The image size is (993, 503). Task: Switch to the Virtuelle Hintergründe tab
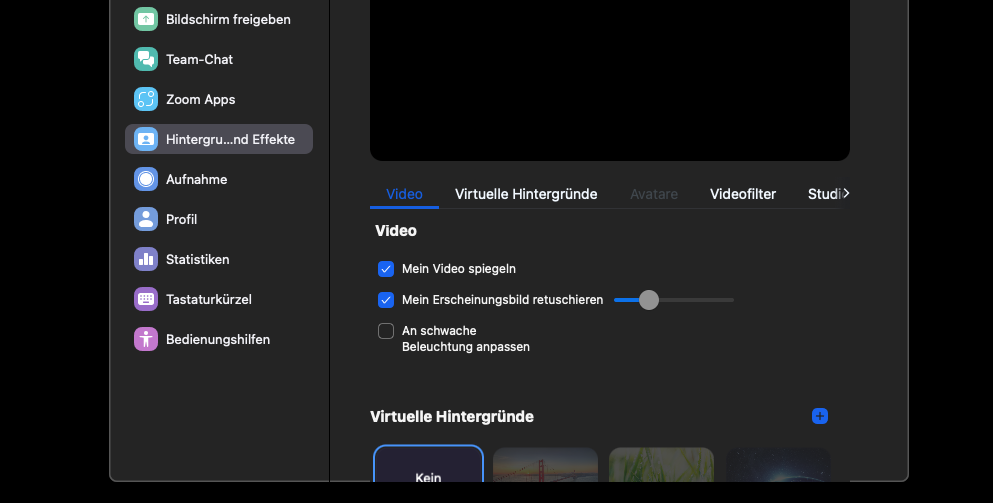526,194
